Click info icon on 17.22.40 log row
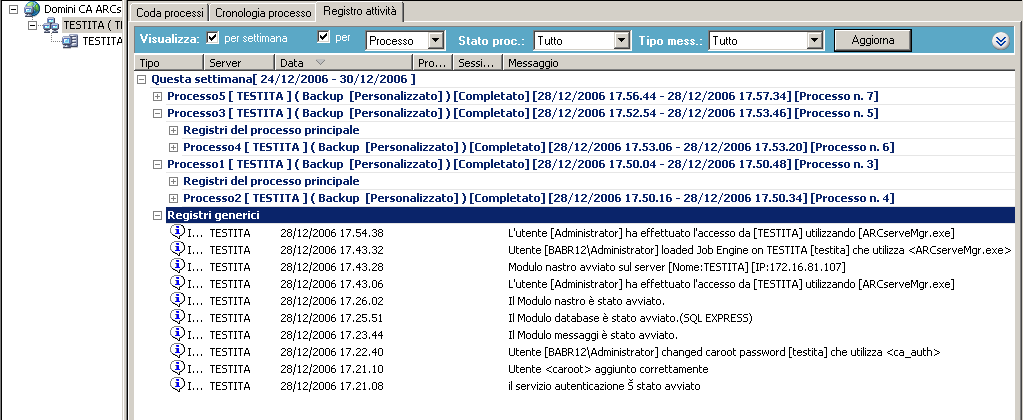 pyautogui.click(x=178, y=351)
